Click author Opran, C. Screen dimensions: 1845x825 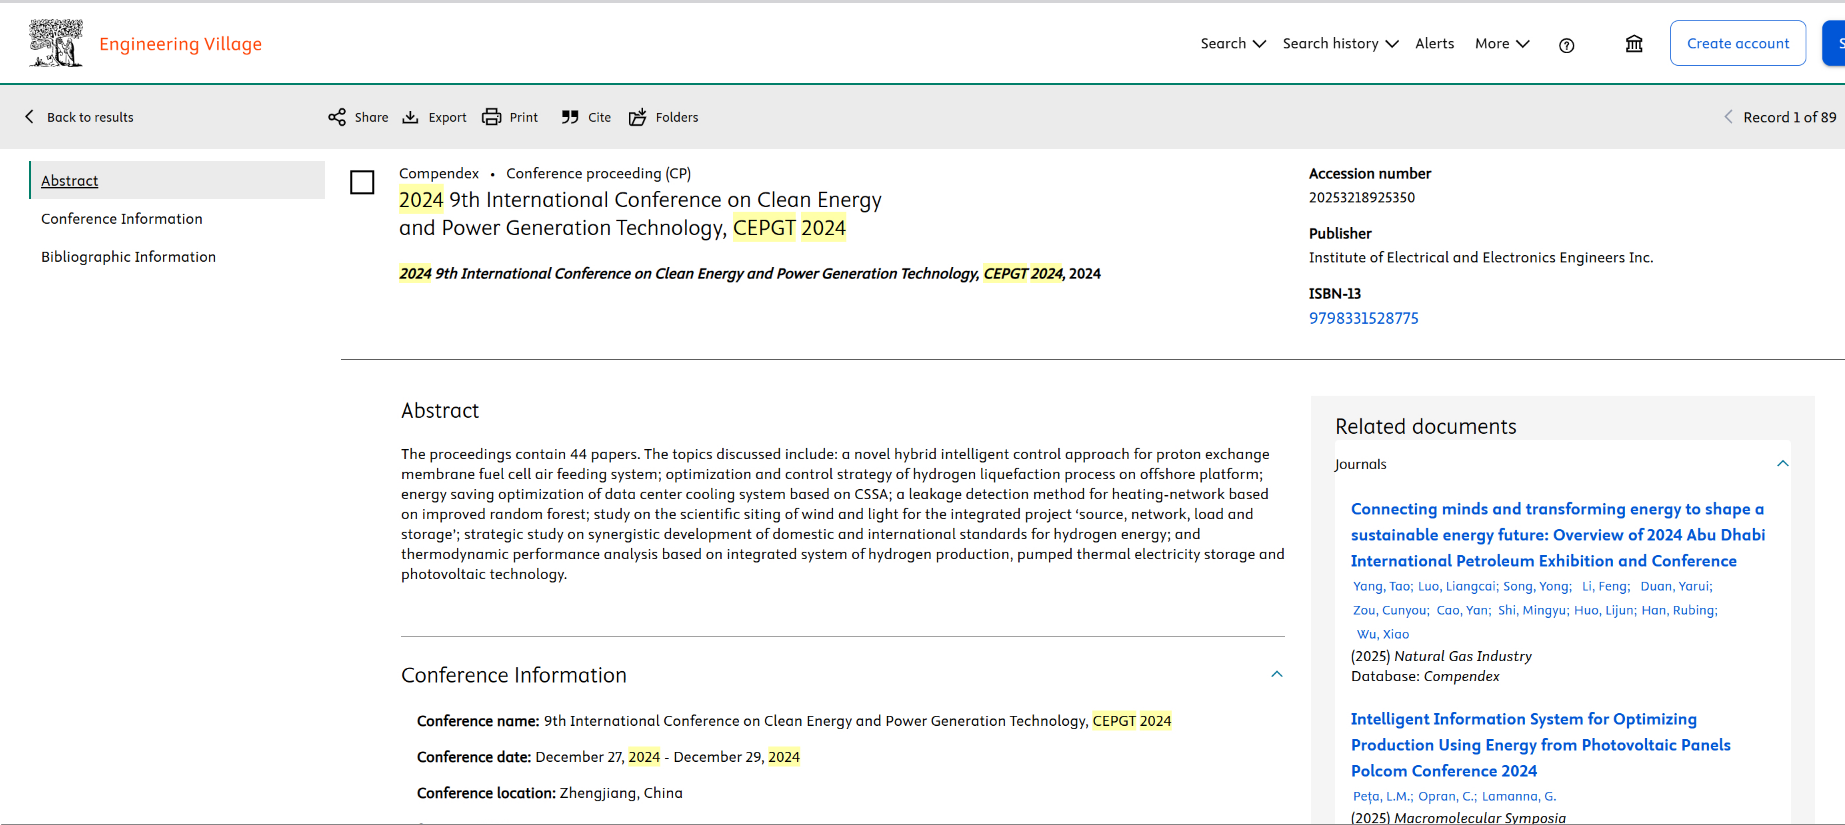[x=1447, y=796]
